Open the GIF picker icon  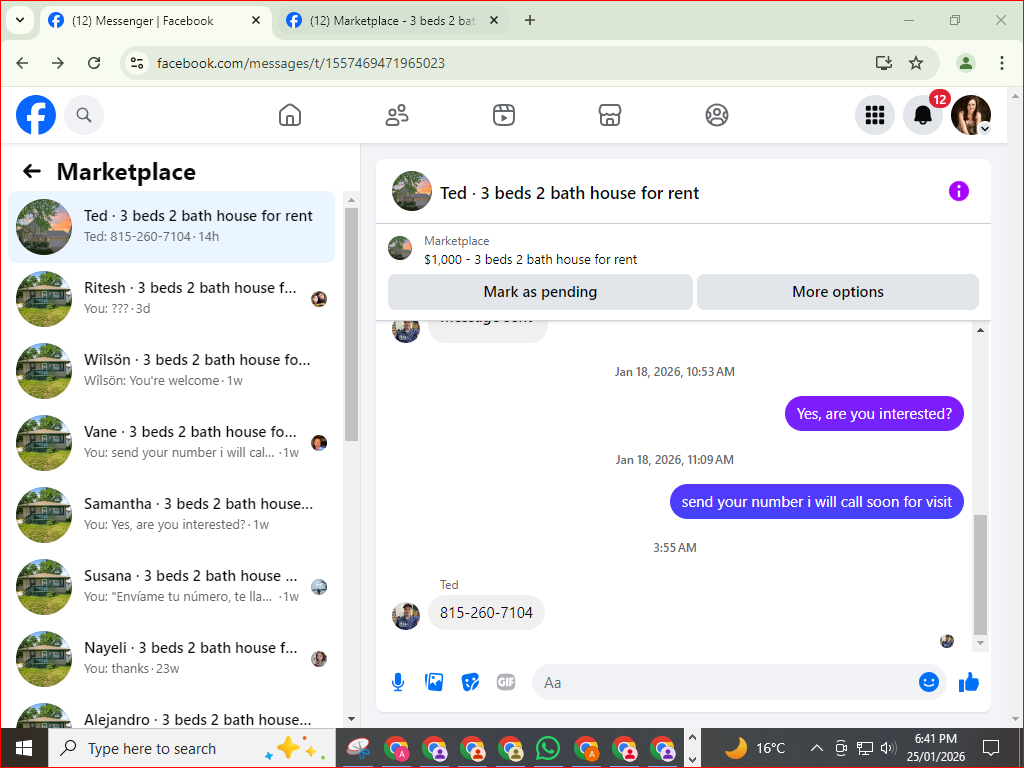(x=506, y=682)
